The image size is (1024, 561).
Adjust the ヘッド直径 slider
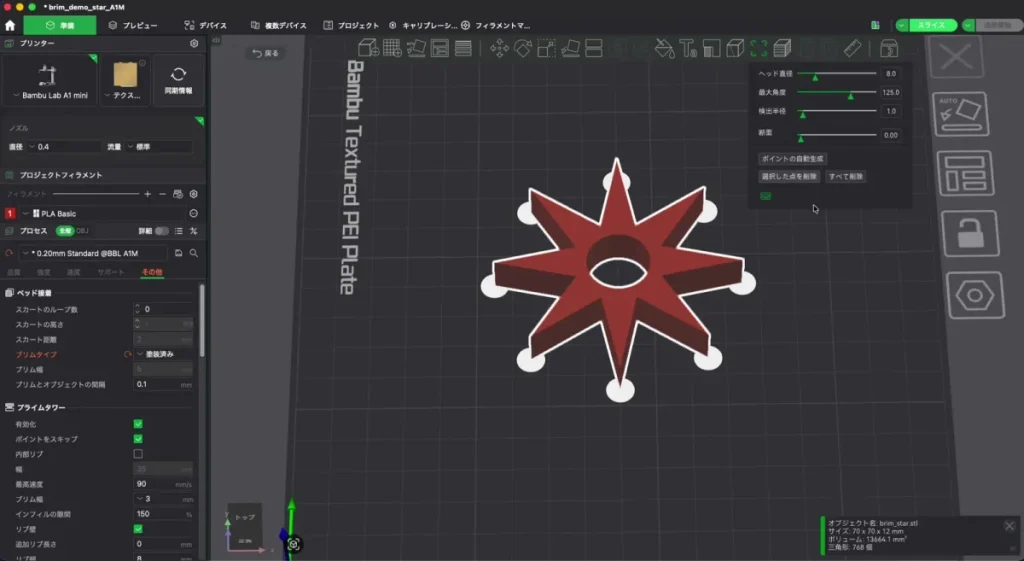[837, 74]
